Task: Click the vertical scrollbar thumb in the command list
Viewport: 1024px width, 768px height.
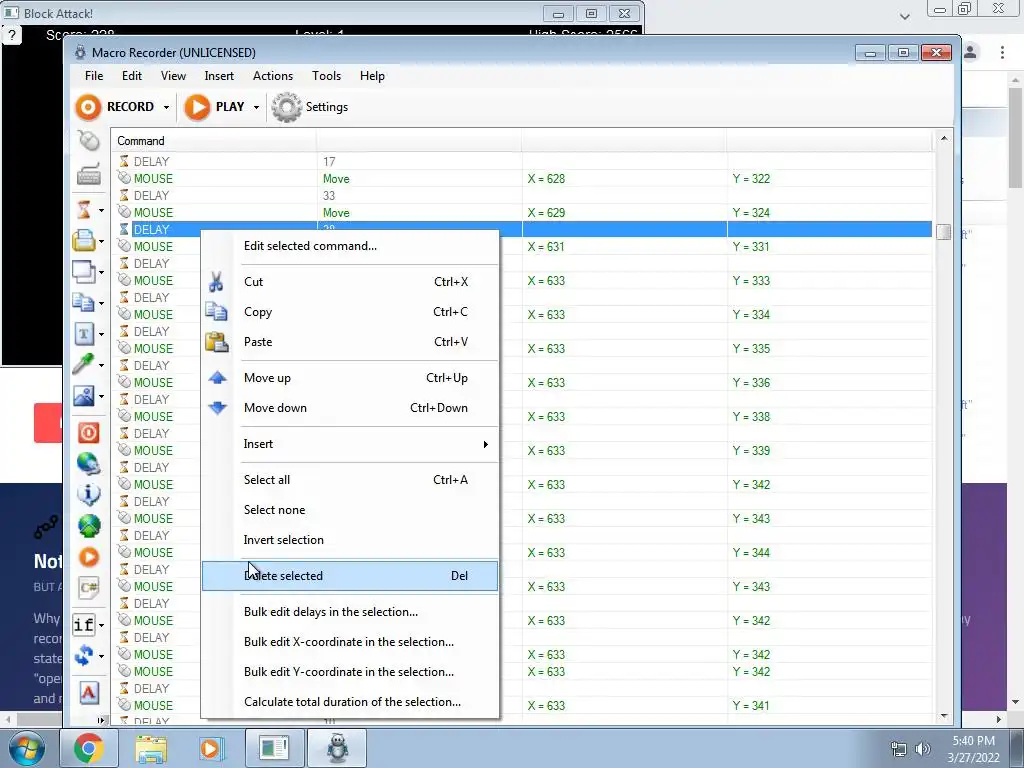Action: pos(944,232)
